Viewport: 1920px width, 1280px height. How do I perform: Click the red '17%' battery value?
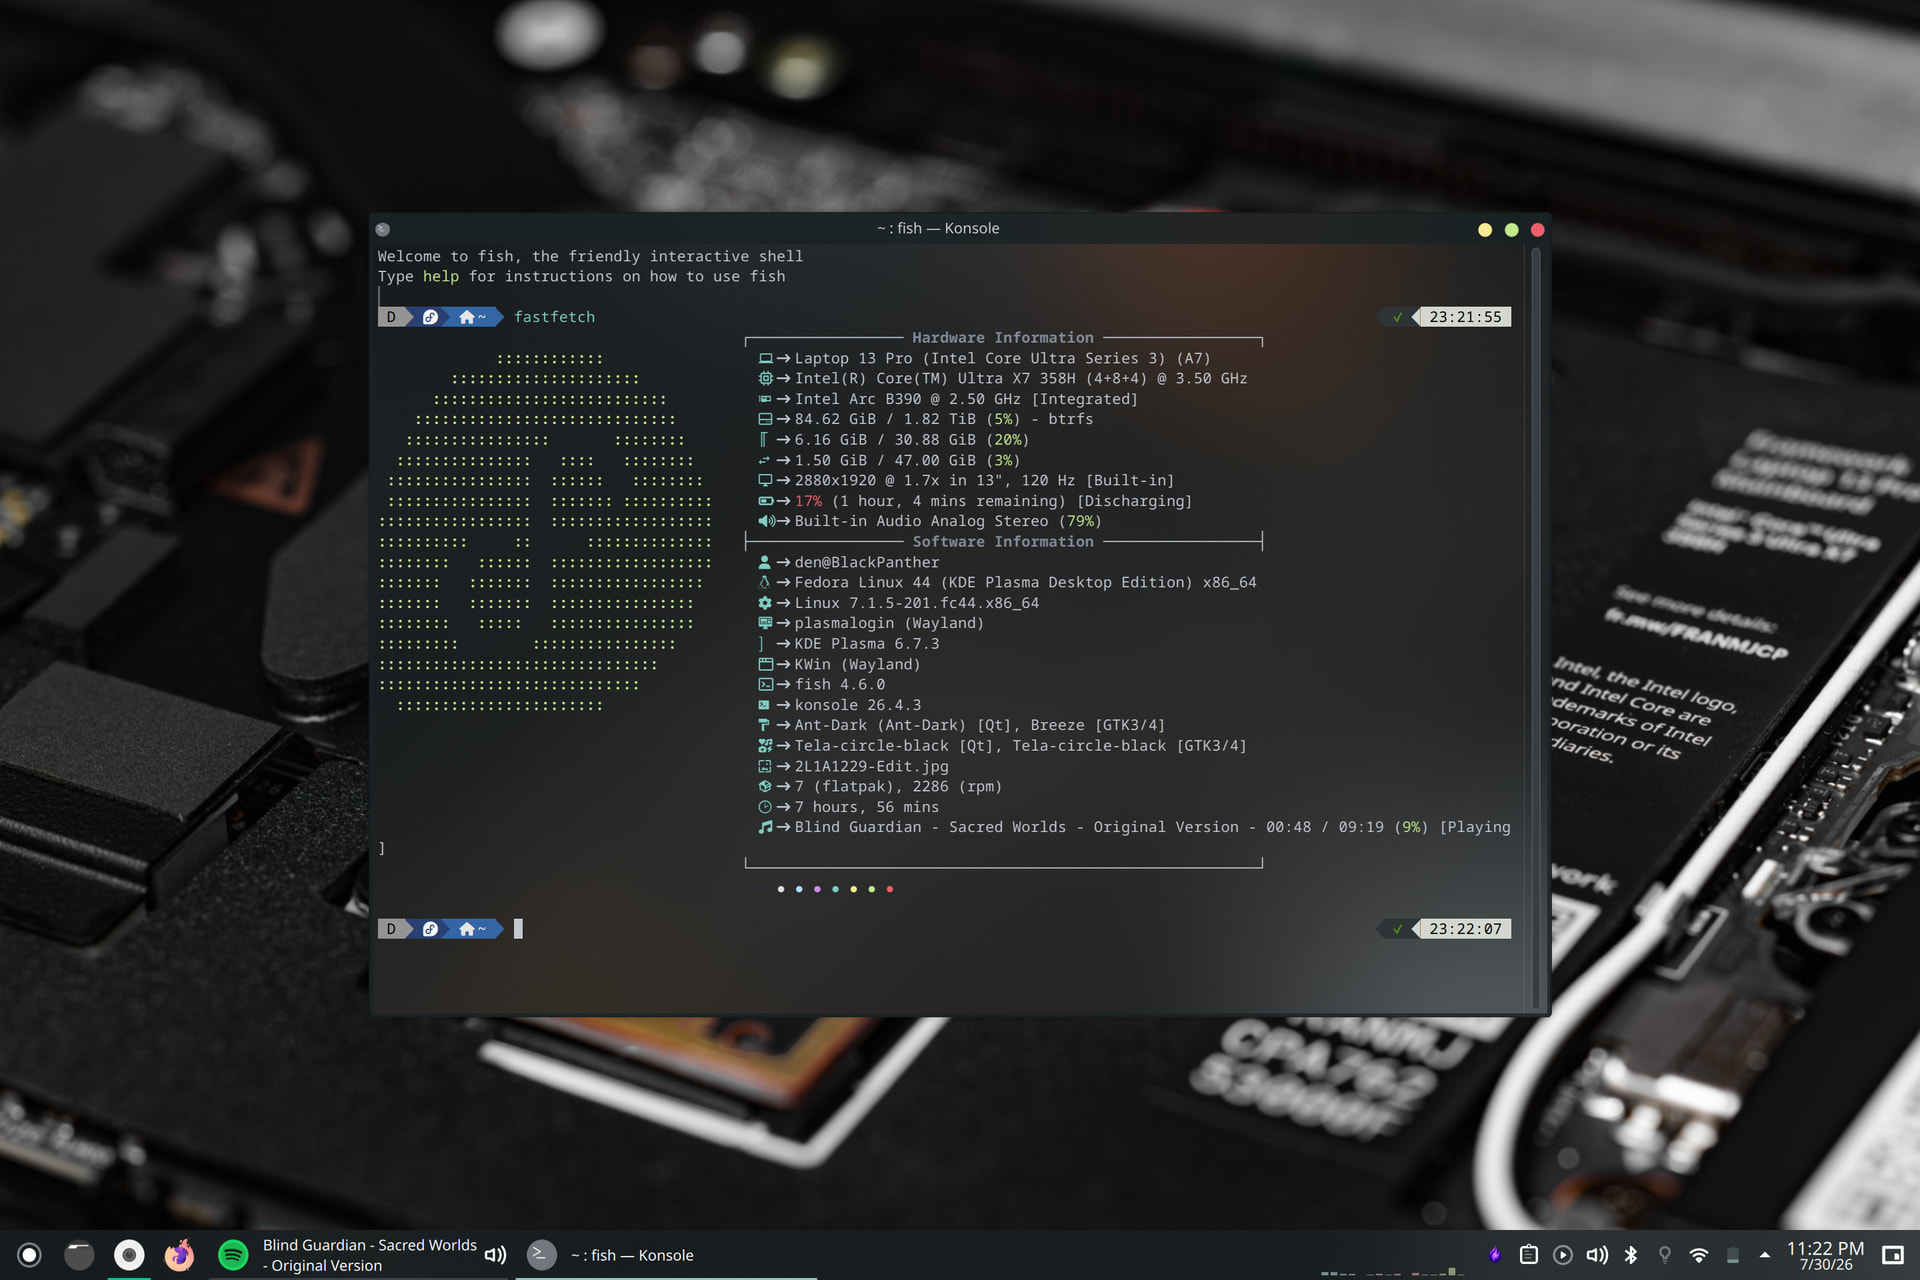(808, 502)
